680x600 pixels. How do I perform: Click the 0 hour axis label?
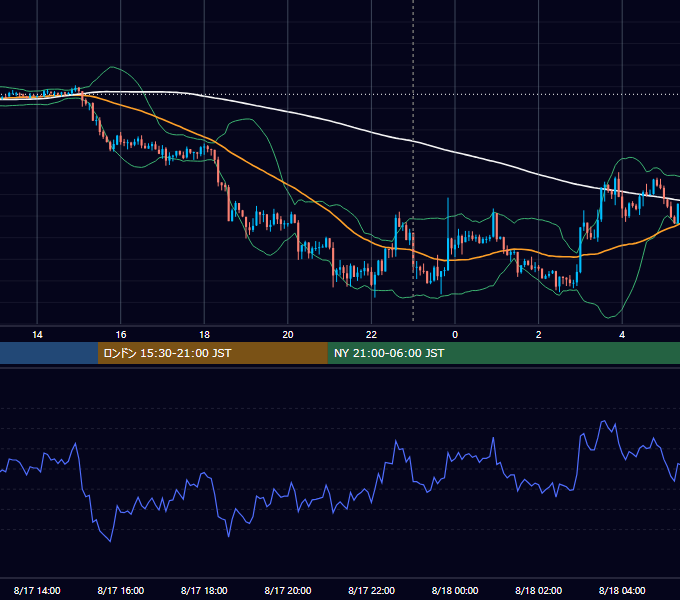[x=455, y=335]
